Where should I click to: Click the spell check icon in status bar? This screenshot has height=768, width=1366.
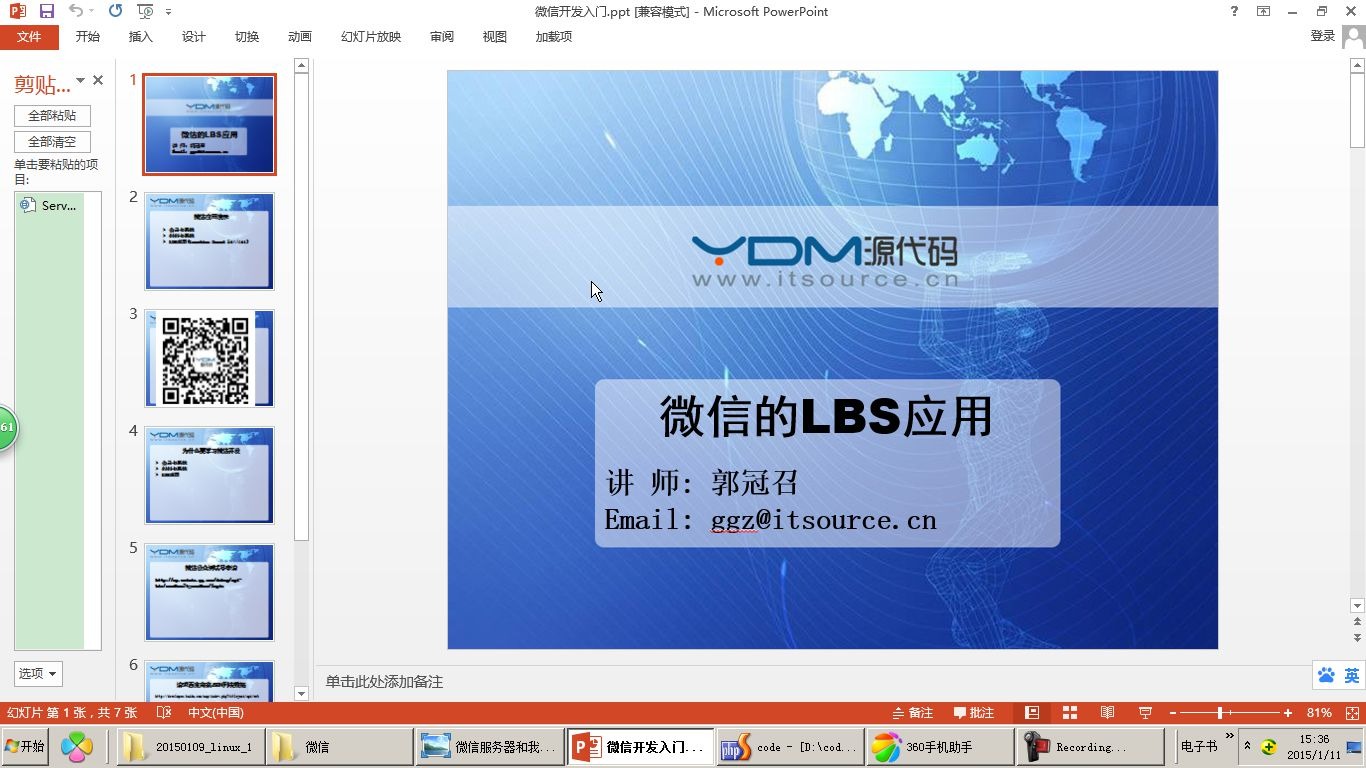click(165, 713)
